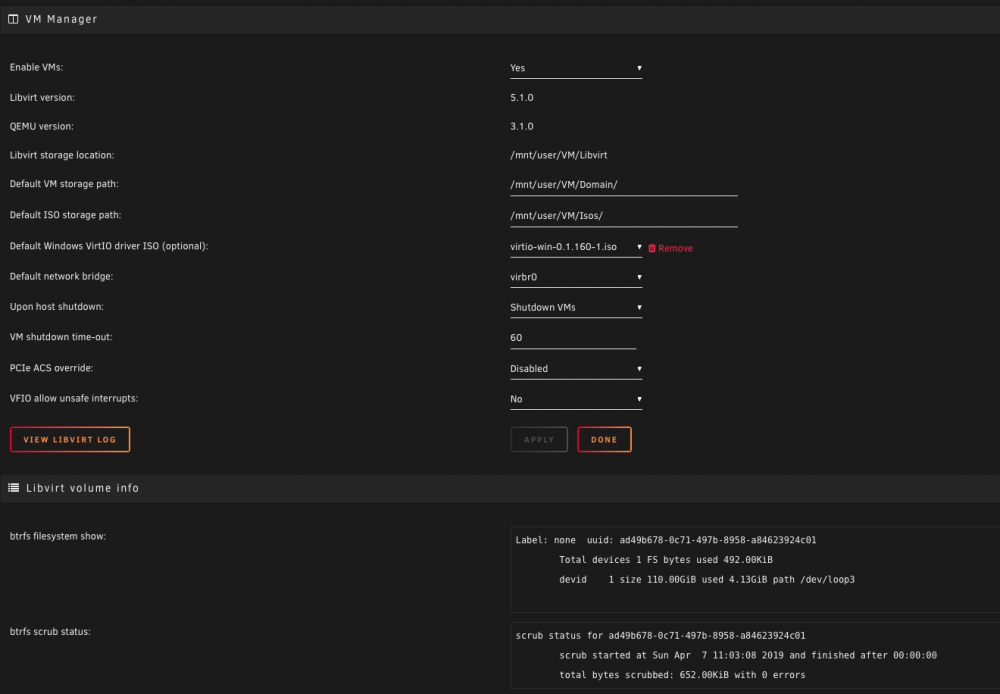Click the trash icon beside Remove

pos(652,248)
